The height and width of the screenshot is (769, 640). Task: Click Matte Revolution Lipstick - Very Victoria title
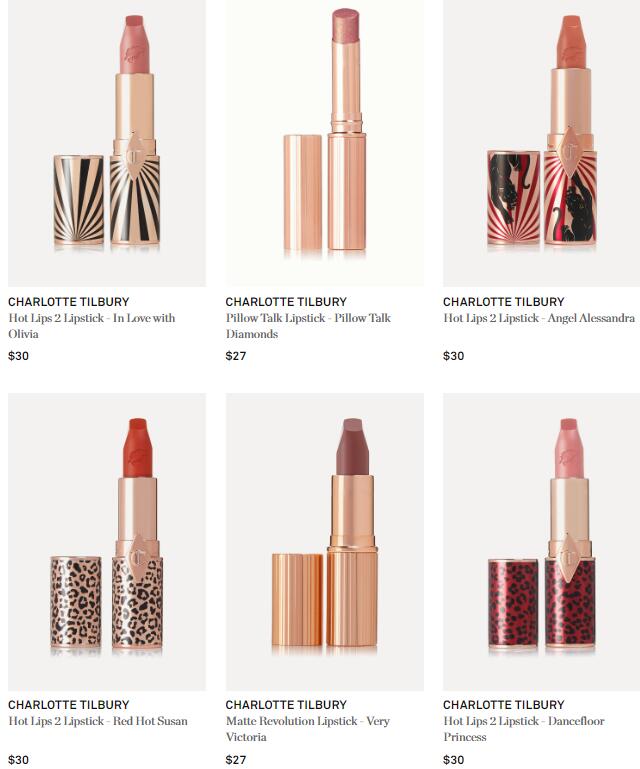(308, 729)
